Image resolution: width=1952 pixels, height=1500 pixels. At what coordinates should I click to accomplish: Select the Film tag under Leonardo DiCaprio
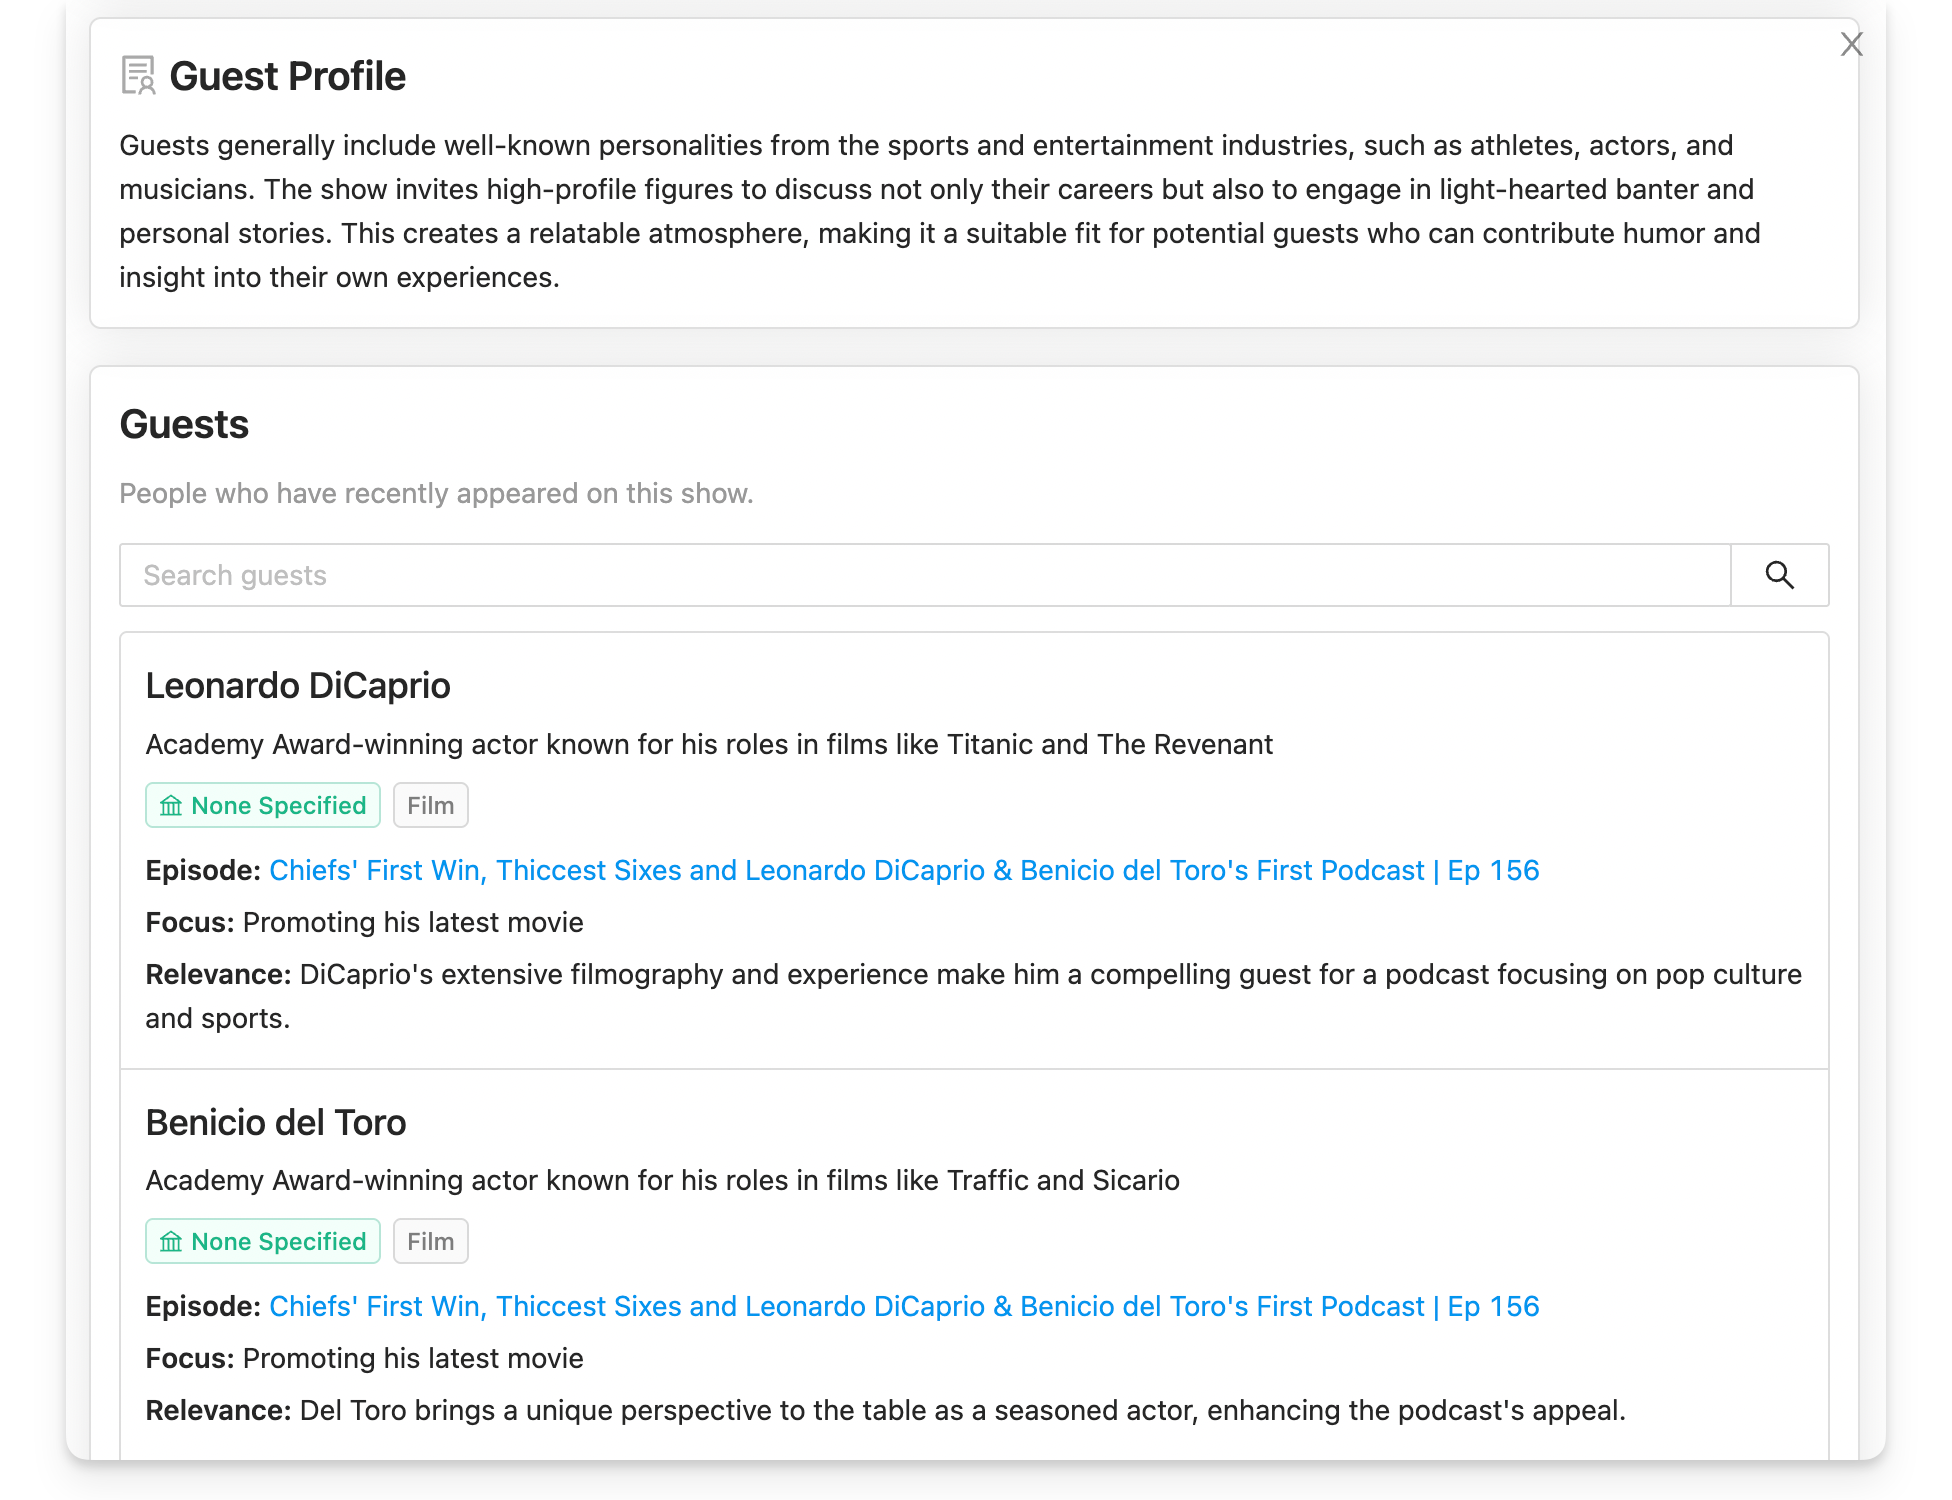coord(430,805)
